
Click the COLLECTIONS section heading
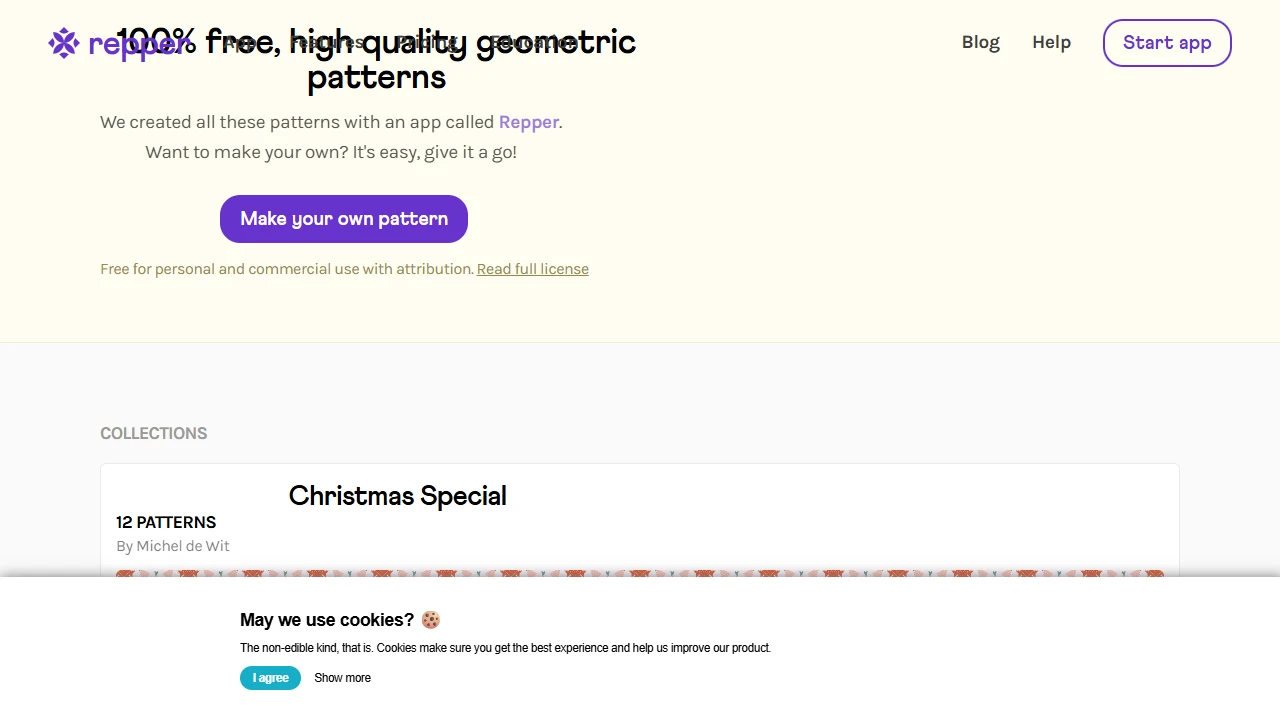click(153, 433)
